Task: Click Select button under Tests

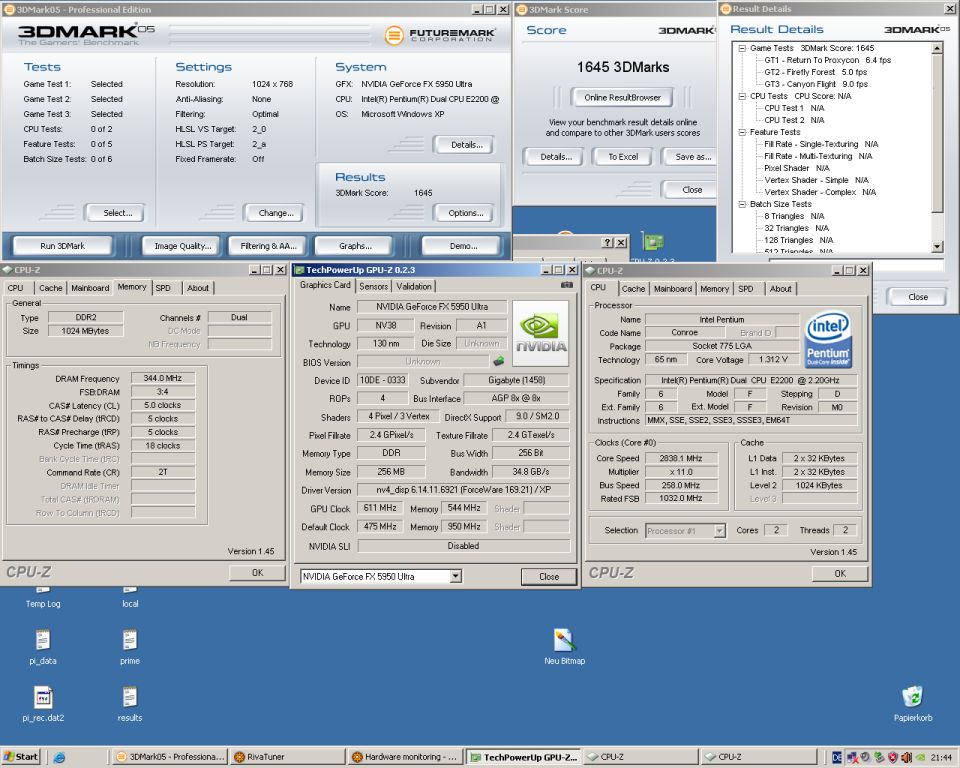Action: (x=117, y=213)
